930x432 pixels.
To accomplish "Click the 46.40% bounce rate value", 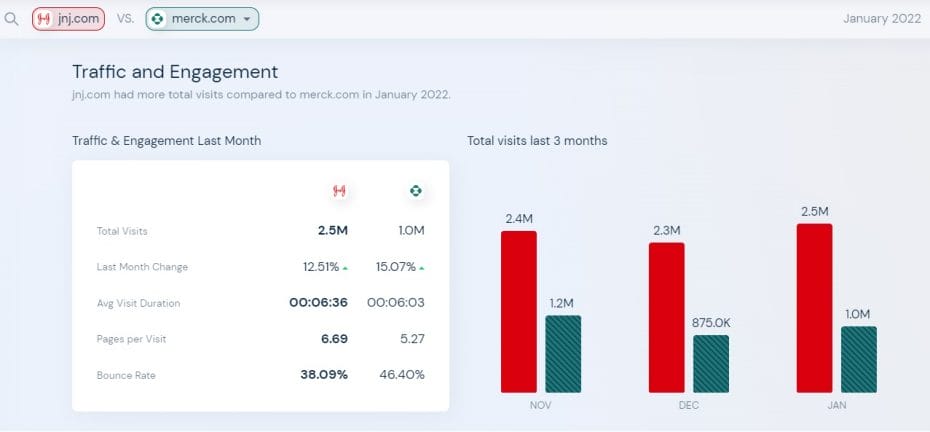I will [402, 375].
